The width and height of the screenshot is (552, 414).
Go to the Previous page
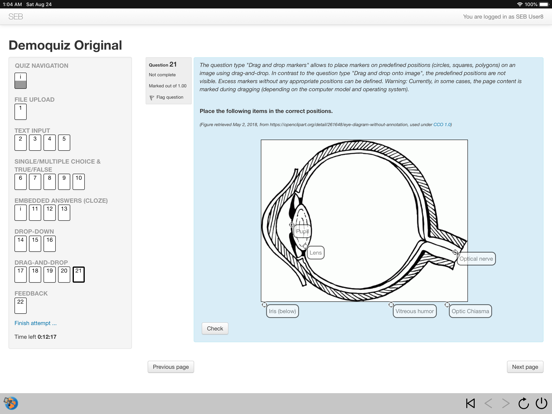pos(171,367)
